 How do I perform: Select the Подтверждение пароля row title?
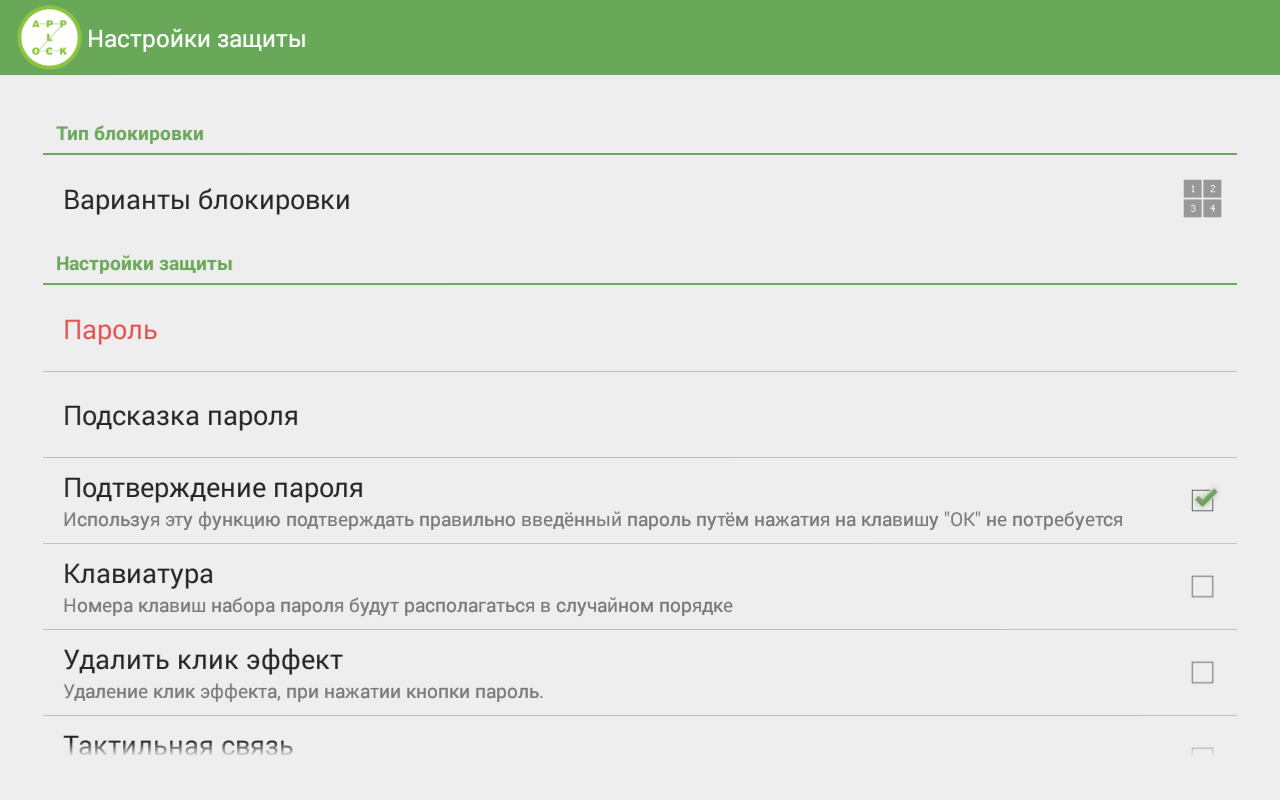[213, 488]
